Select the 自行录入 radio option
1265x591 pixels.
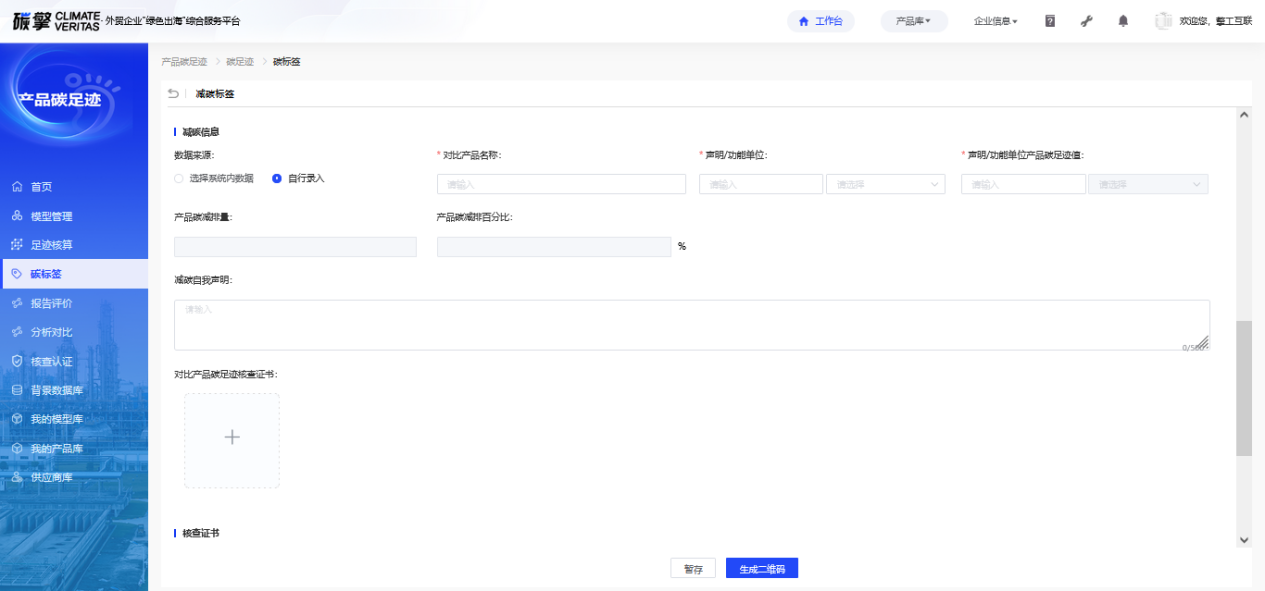pos(277,178)
